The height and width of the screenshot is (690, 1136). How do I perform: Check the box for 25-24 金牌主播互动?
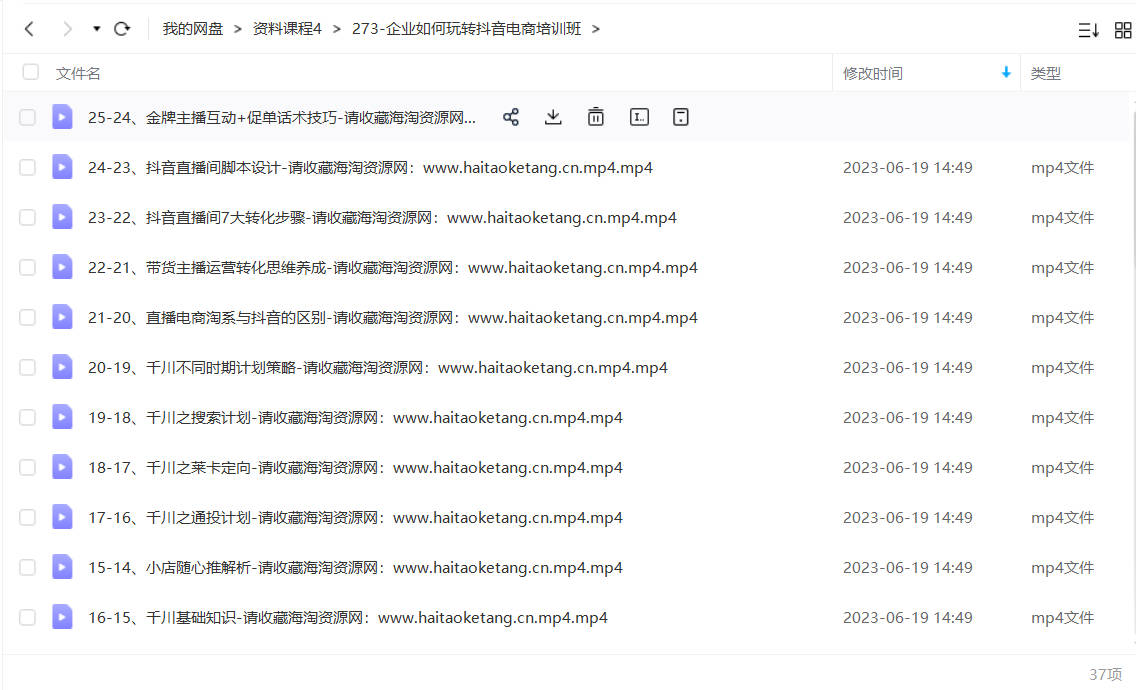[28, 117]
